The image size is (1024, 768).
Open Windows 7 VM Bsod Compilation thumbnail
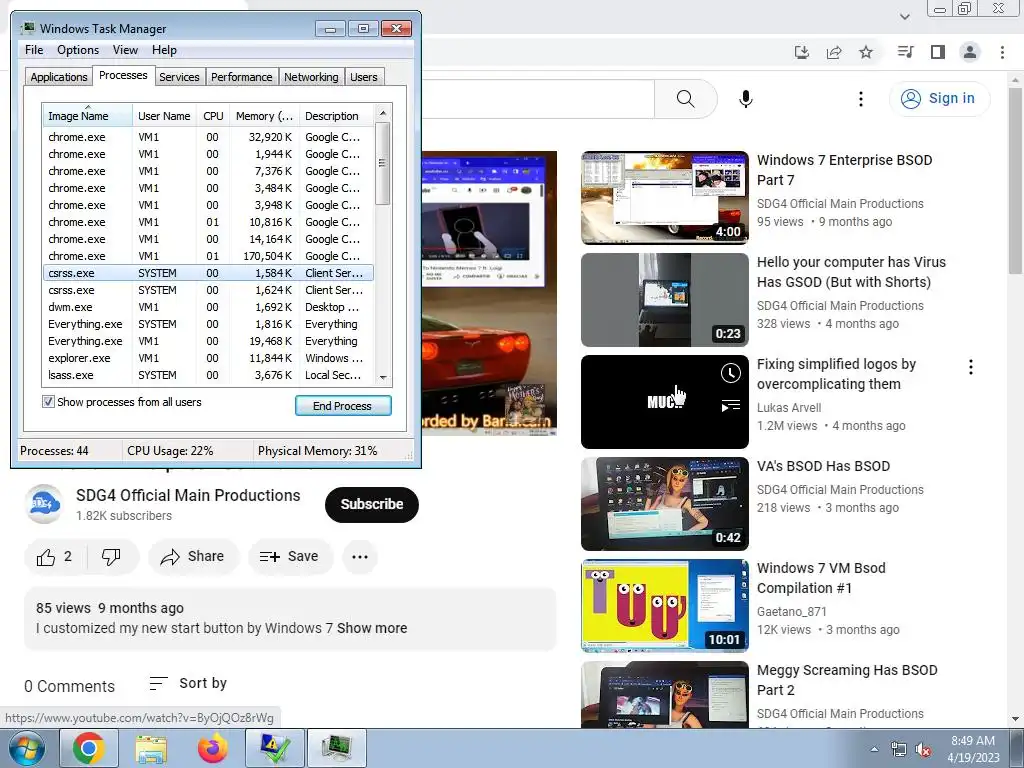665,606
